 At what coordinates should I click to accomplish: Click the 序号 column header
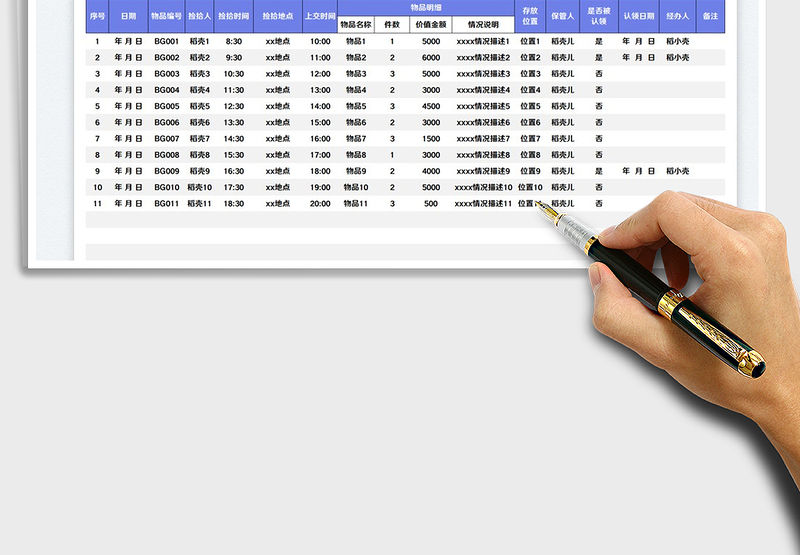(x=97, y=17)
